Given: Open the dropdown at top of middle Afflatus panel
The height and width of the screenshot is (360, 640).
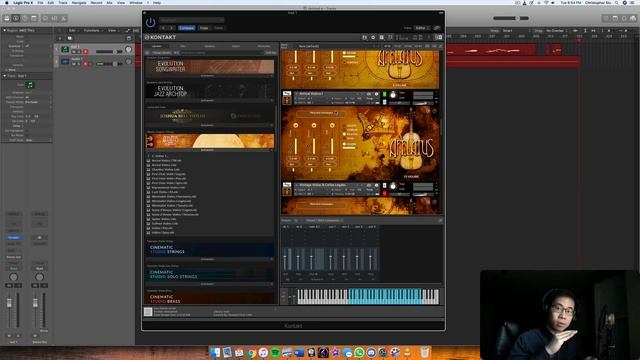Looking at the screenshot, I should (x=321, y=113).
